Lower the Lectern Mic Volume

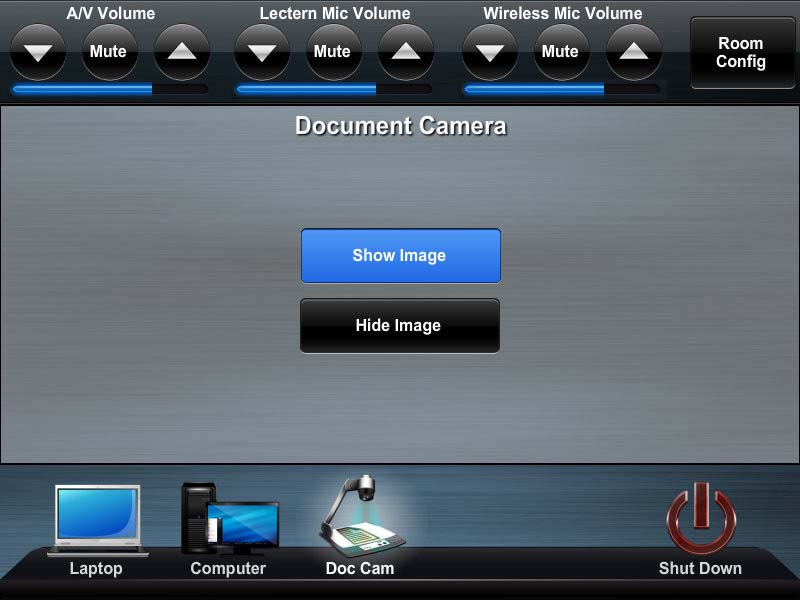click(x=262, y=52)
